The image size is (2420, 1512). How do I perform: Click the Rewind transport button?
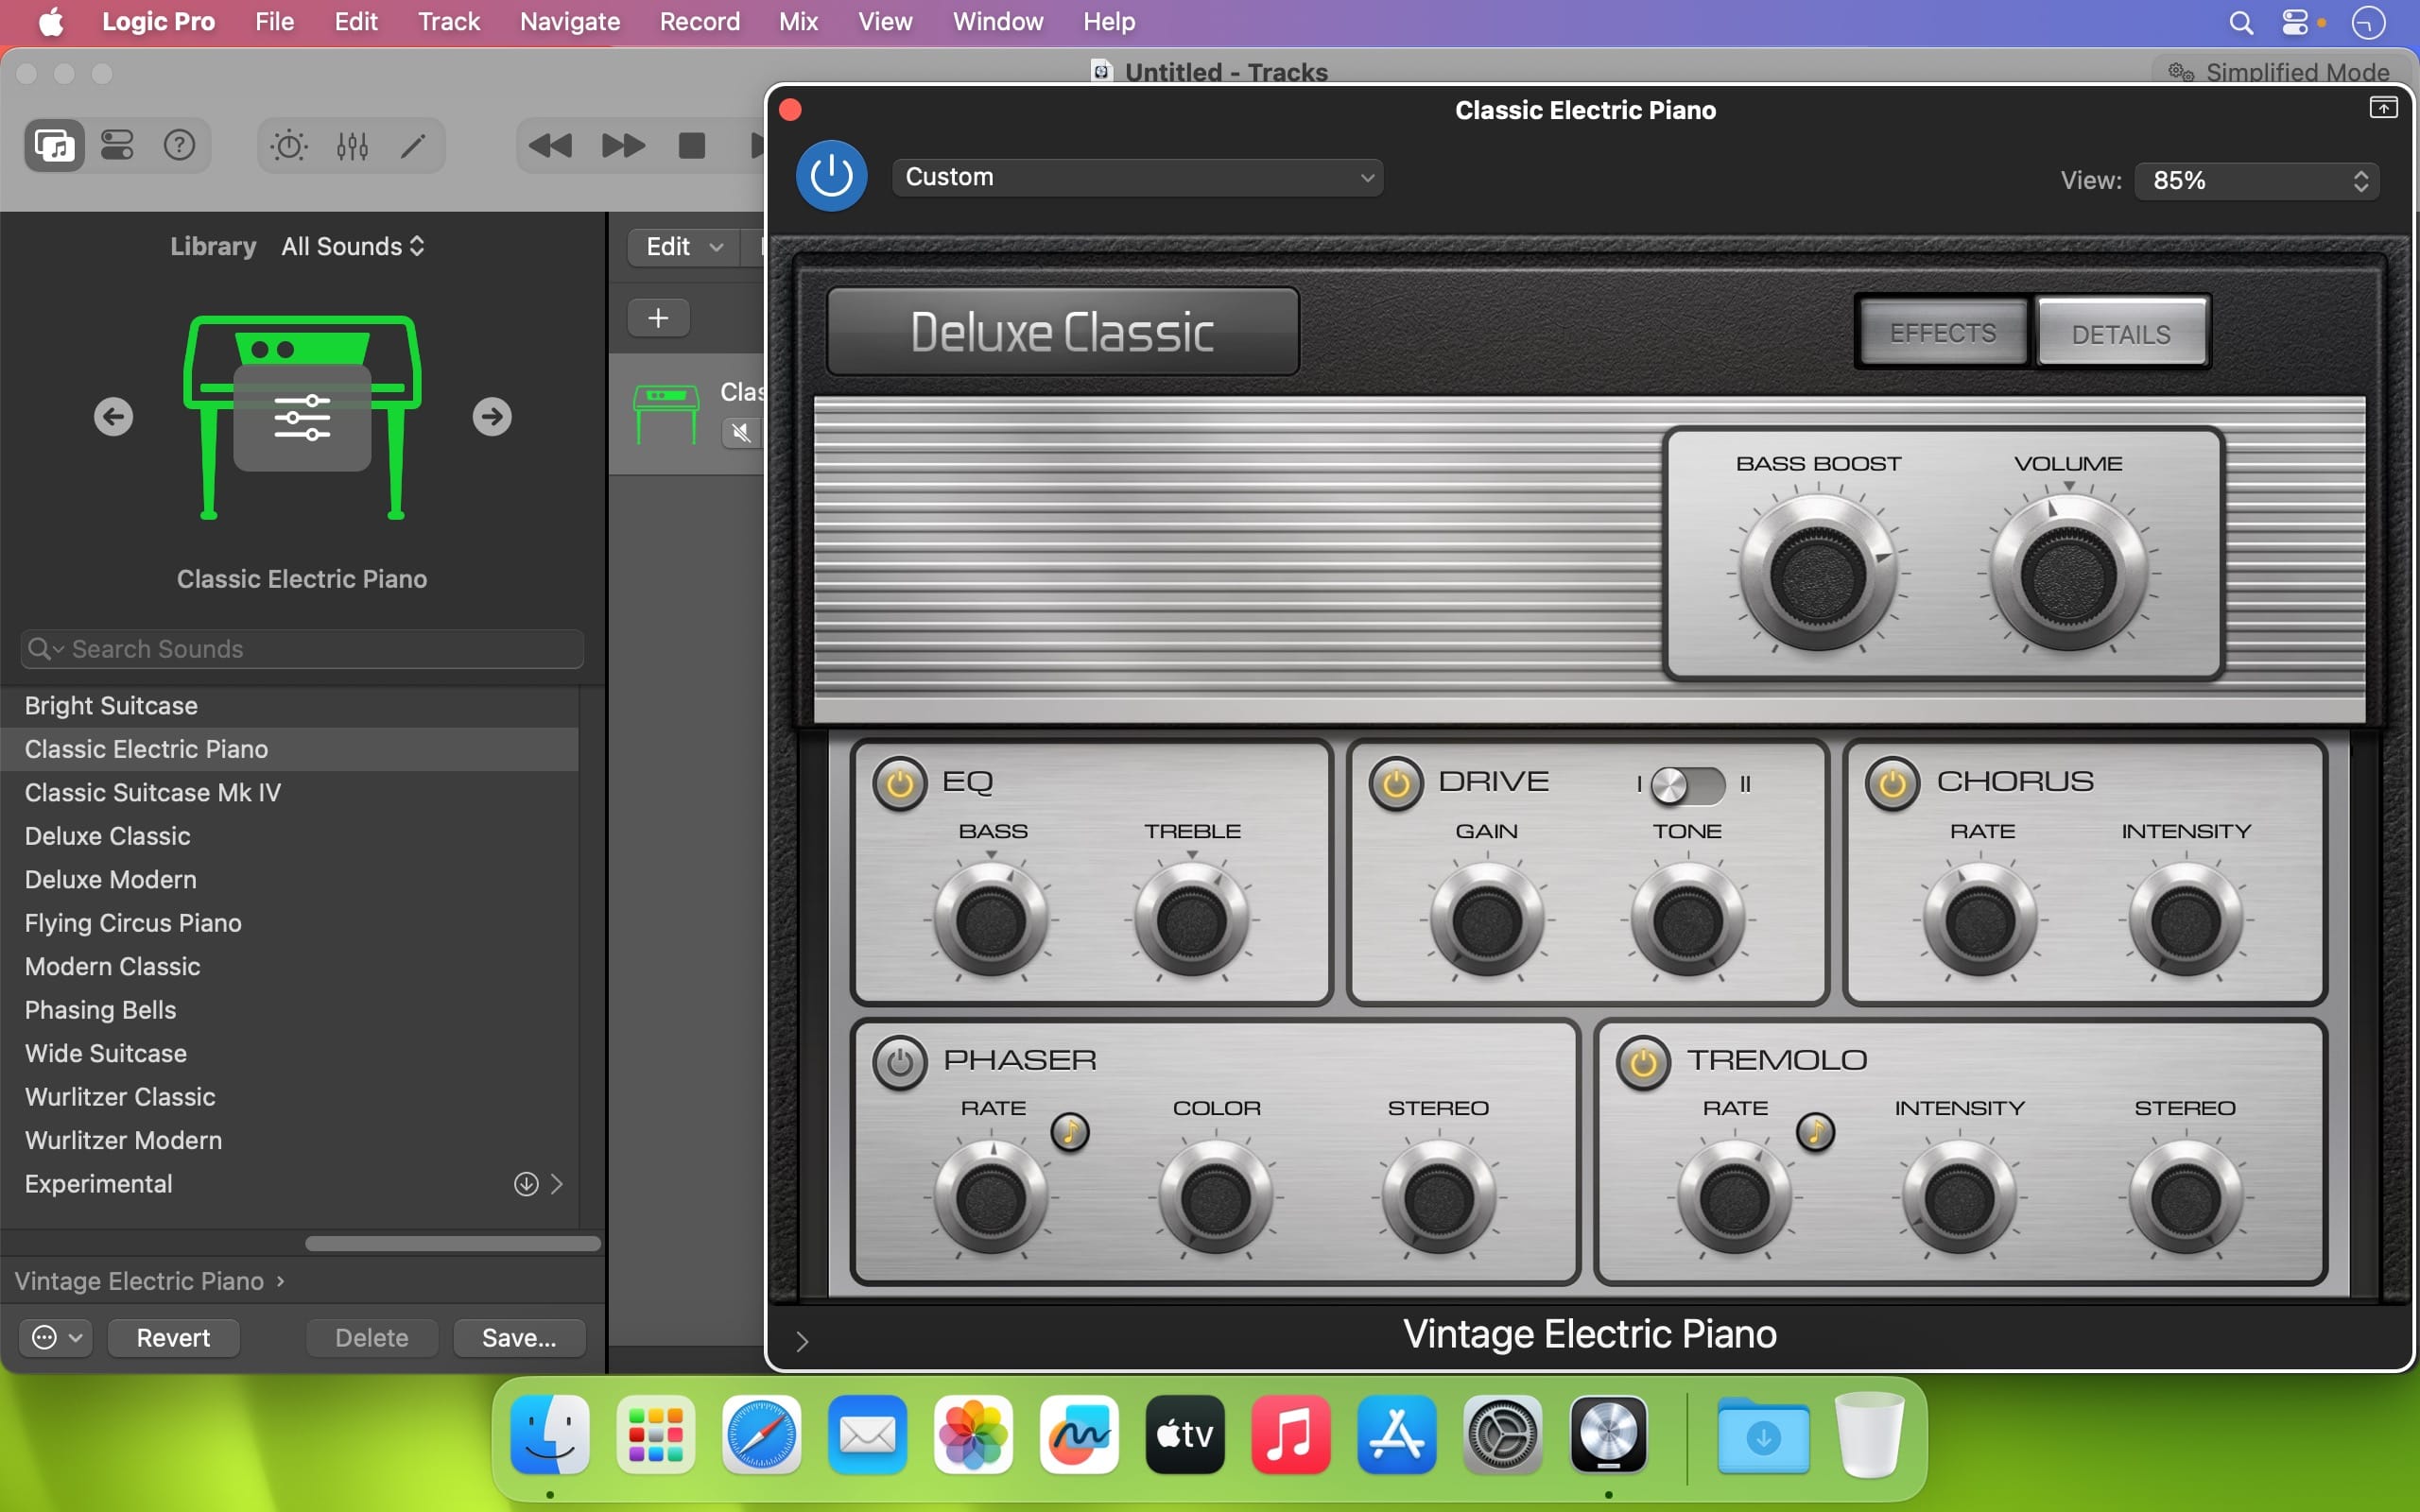coord(550,146)
